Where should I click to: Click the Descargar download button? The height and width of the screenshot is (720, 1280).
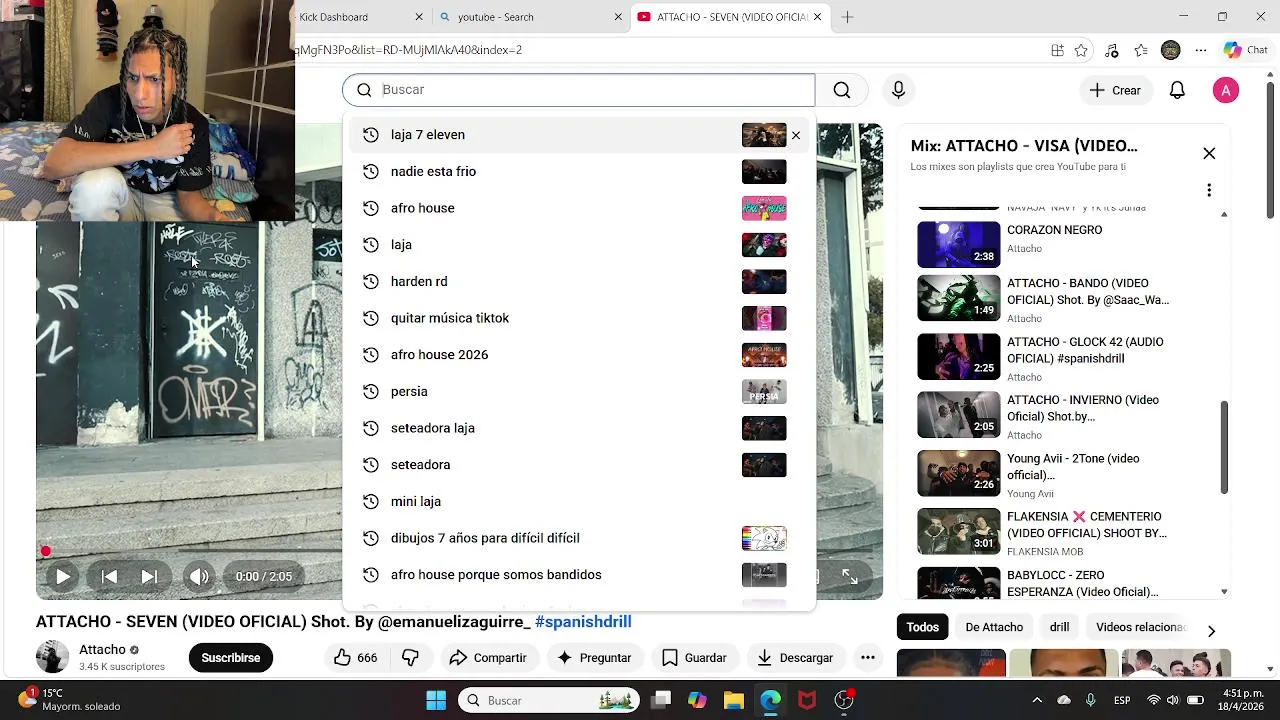pos(795,658)
